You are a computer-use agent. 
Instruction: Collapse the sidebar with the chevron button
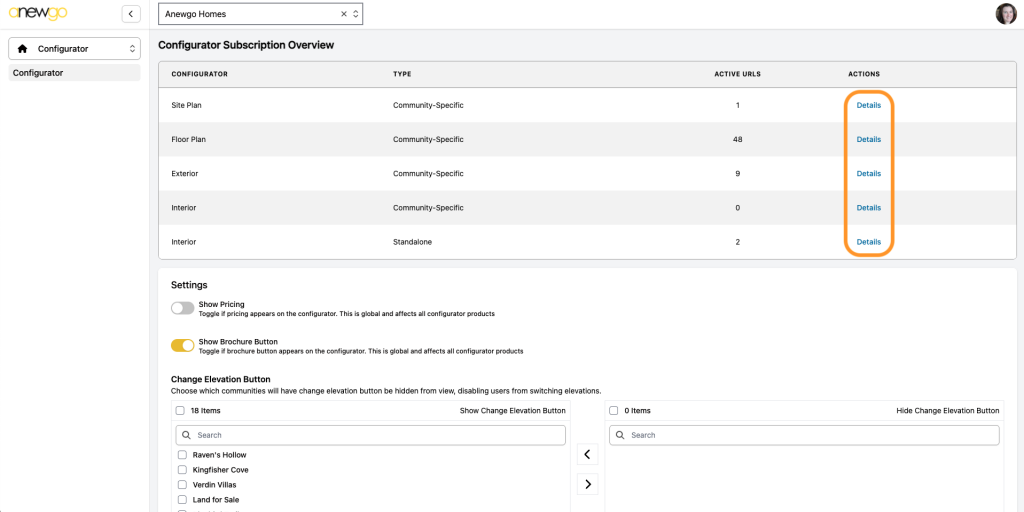(131, 14)
